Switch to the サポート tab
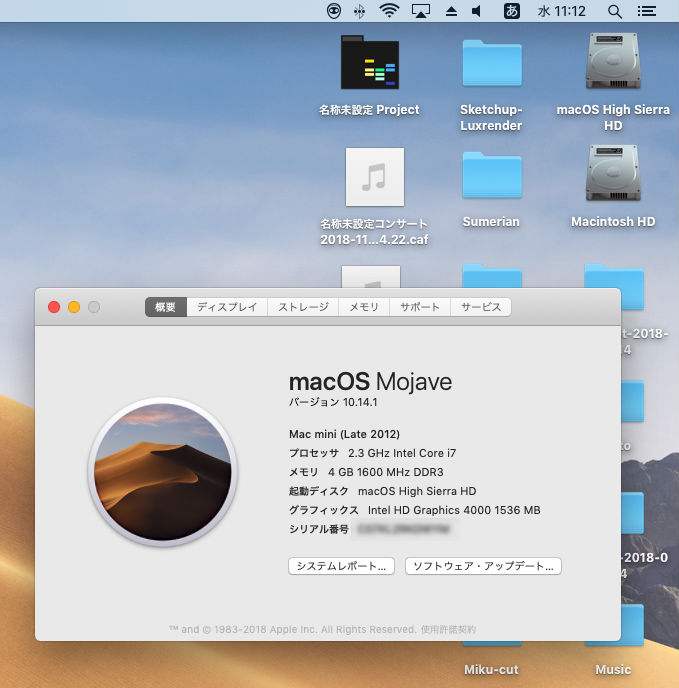This screenshot has width=679, height=688. pos(420,307)
